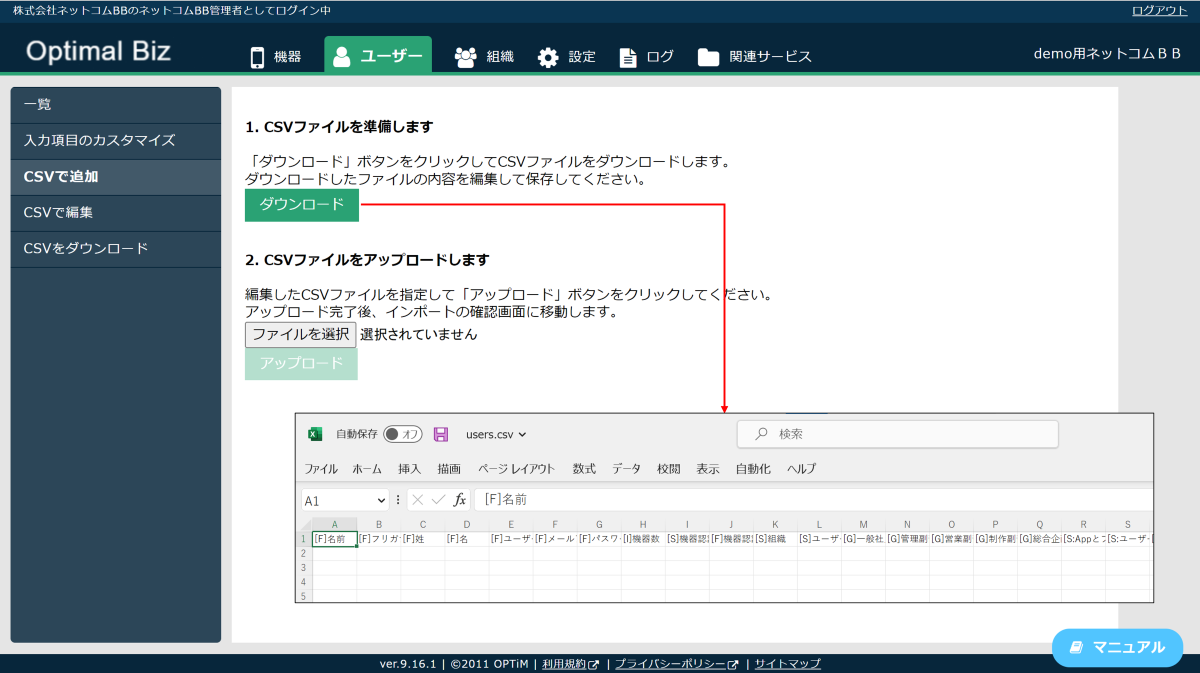Click the Excel 検索 search box
This screenshot has height=673, width=1200.
click(x=897, y=434)
